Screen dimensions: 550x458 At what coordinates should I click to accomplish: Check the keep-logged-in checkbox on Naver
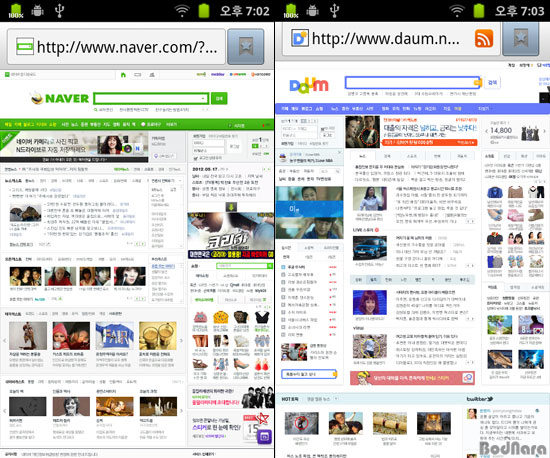pyautogui.click(x=195, y=158)
